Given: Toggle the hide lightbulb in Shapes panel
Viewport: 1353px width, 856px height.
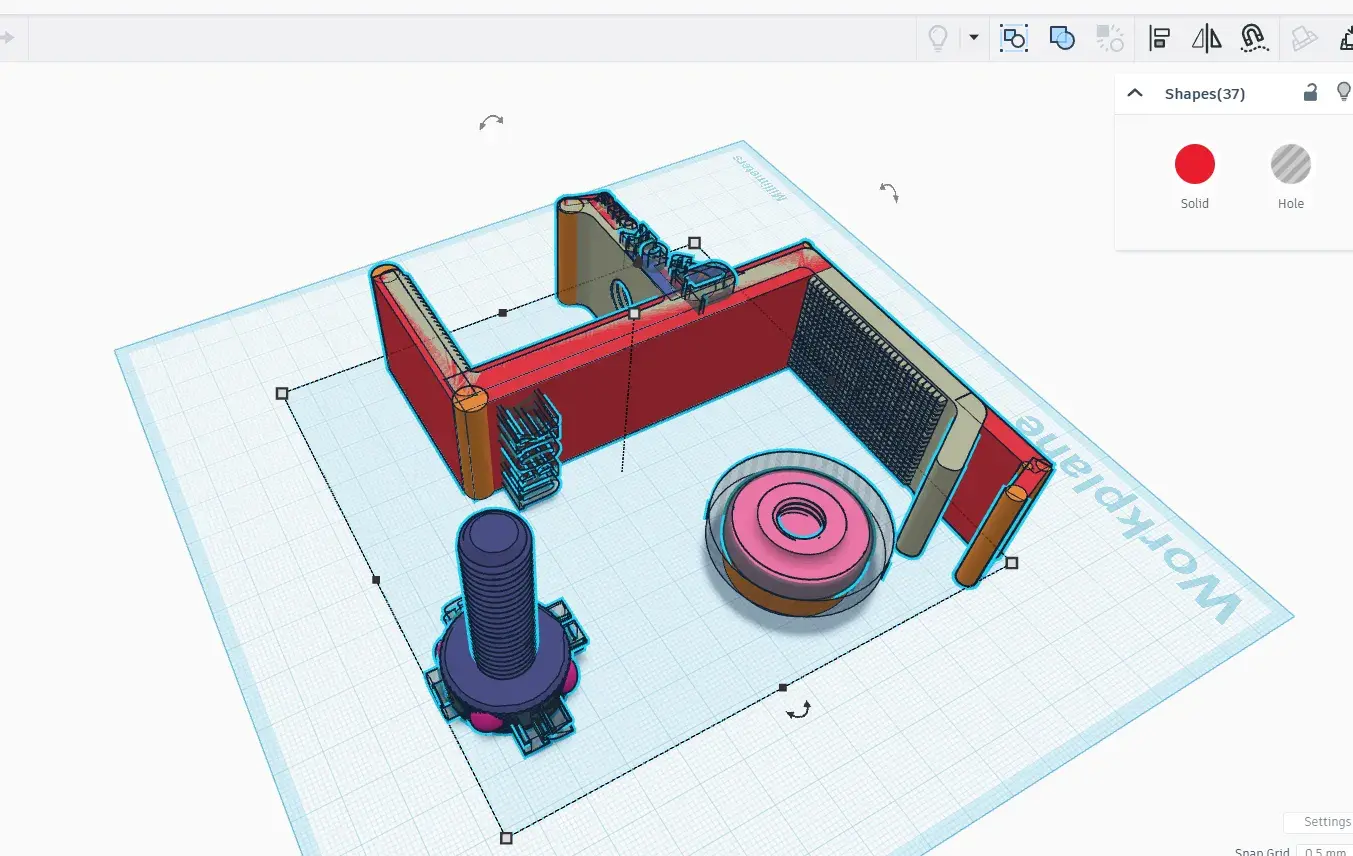Looking at the screenshot, I should click(1344, 92).
